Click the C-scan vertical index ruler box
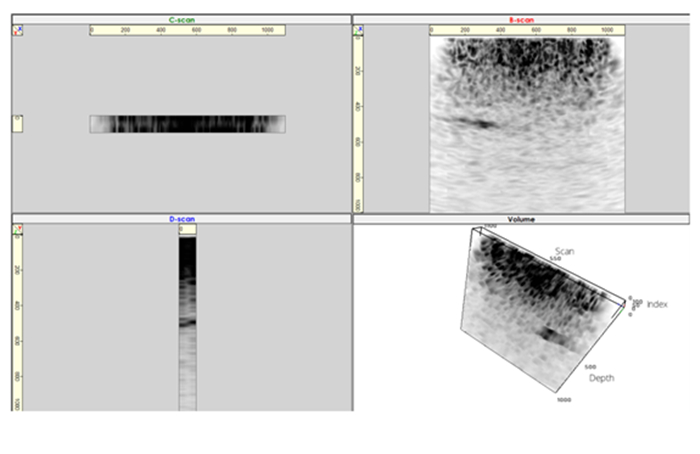This screenshot has width=700, height=454. pyautogui.click(x=17, y=123)
